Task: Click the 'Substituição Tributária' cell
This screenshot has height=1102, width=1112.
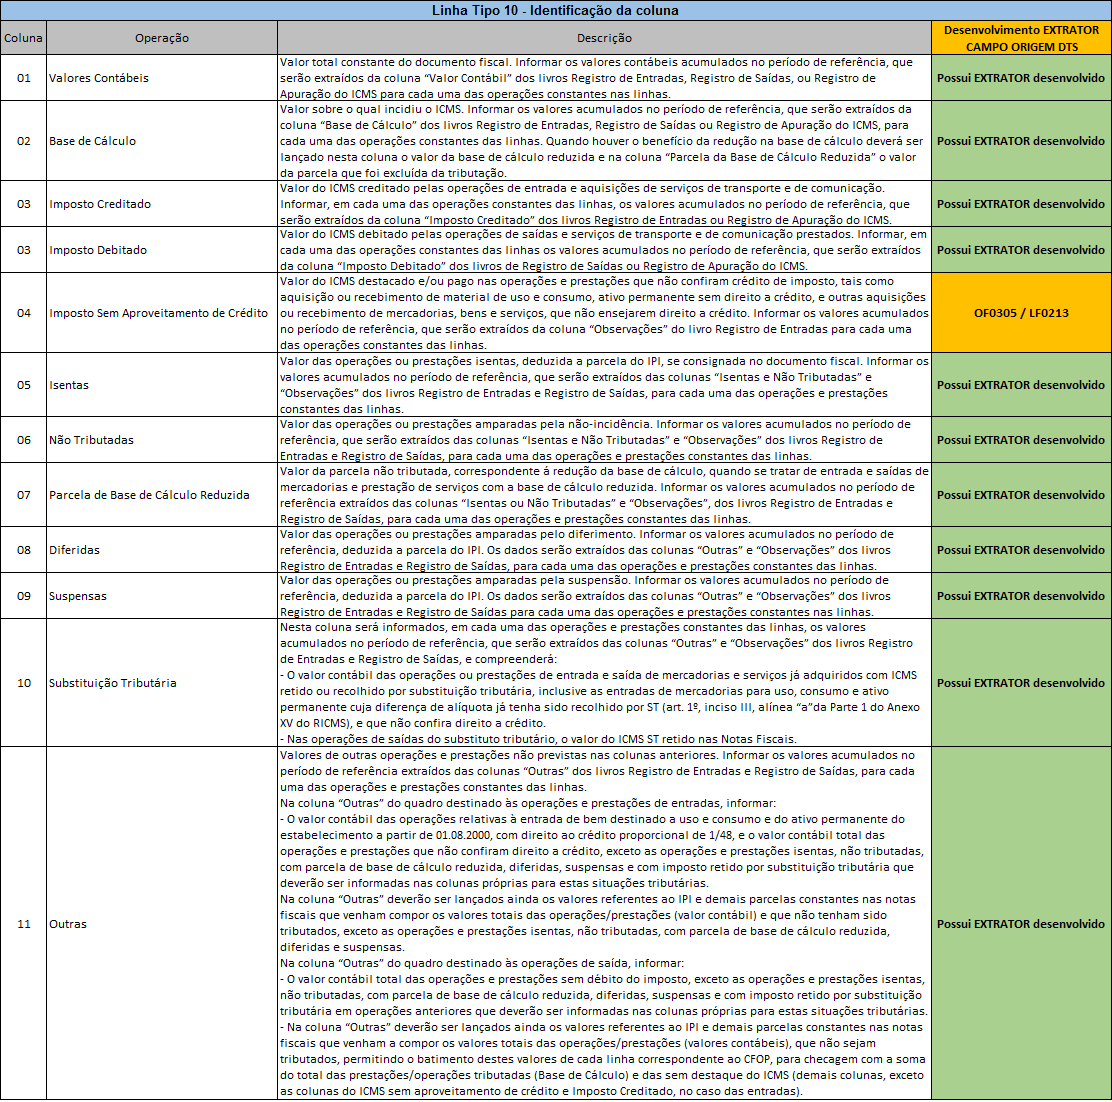Action: click(162, 683)
